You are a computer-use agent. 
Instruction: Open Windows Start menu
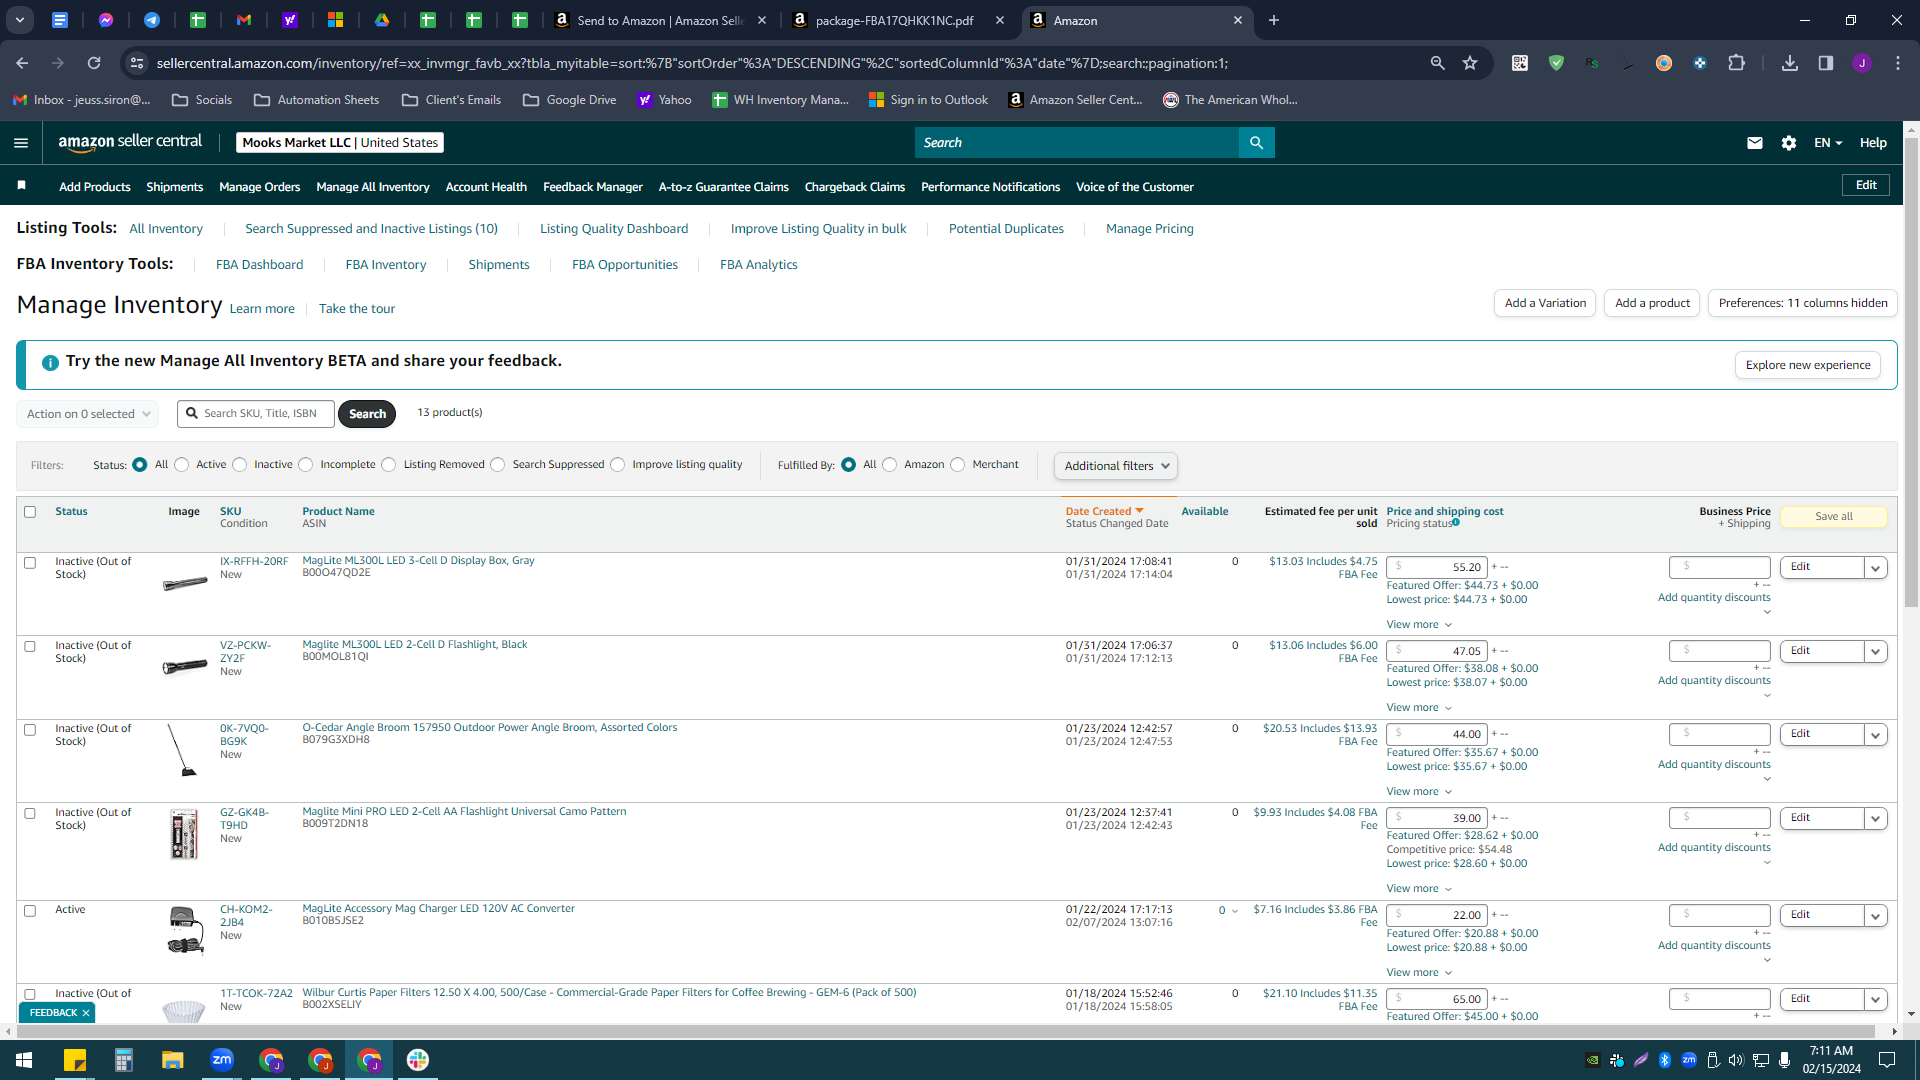(24, 1060)
